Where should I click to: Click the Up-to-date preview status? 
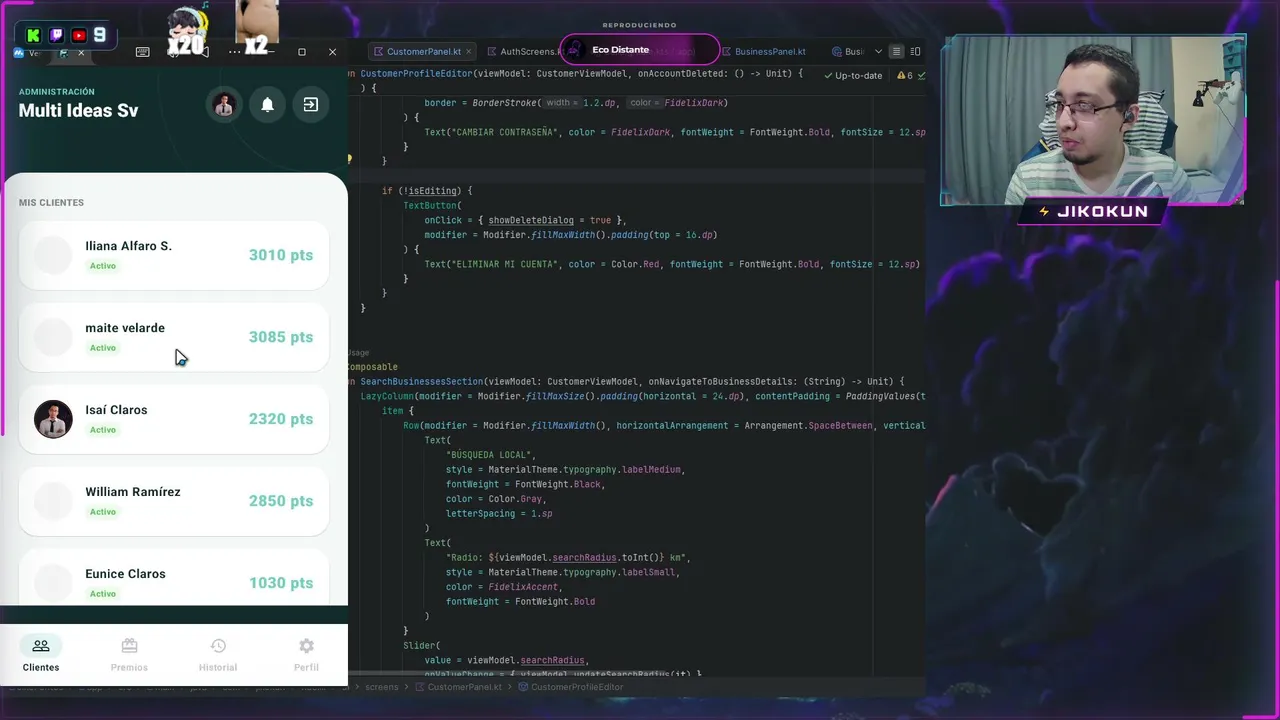pos(853,75)
